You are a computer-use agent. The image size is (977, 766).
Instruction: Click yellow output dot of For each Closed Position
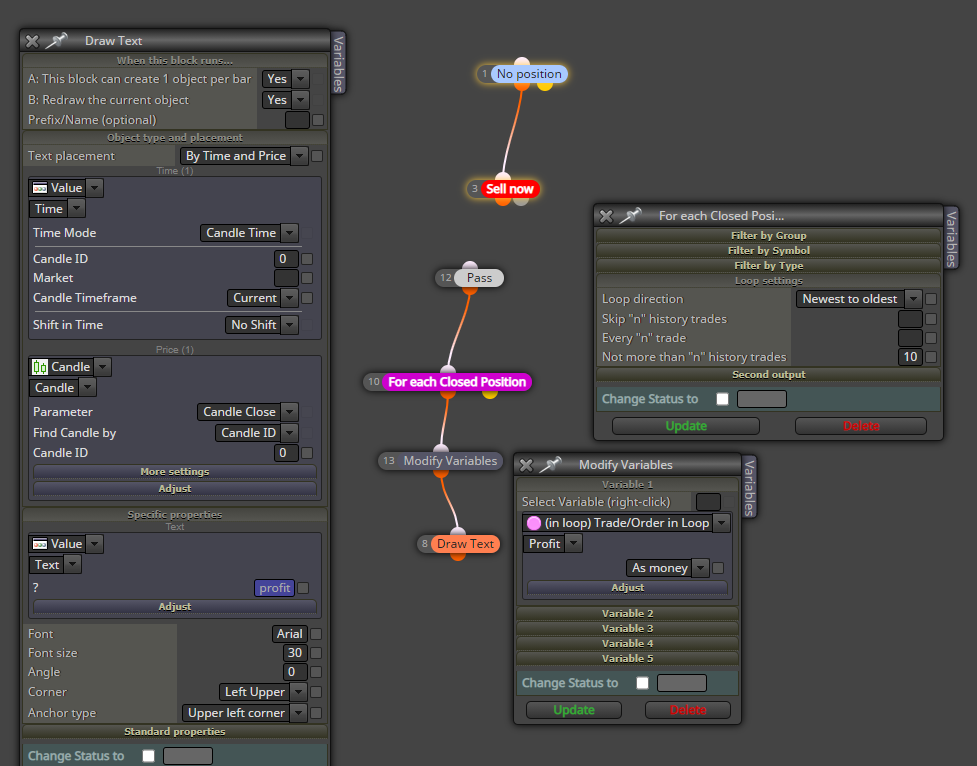click(490, 393)
